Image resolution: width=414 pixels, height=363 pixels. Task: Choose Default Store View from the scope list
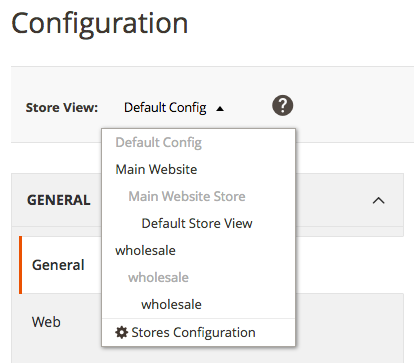coord(197,223)
